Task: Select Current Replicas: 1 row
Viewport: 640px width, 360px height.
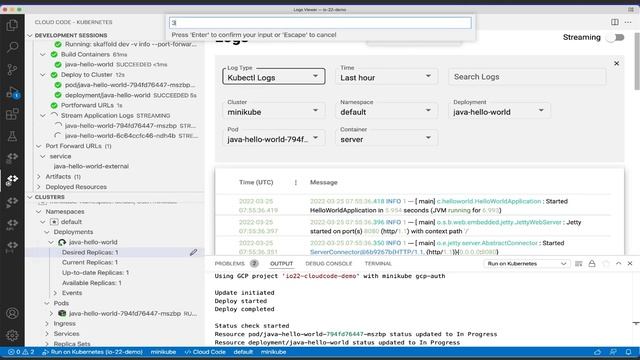Action: click(x=90, y=262)
